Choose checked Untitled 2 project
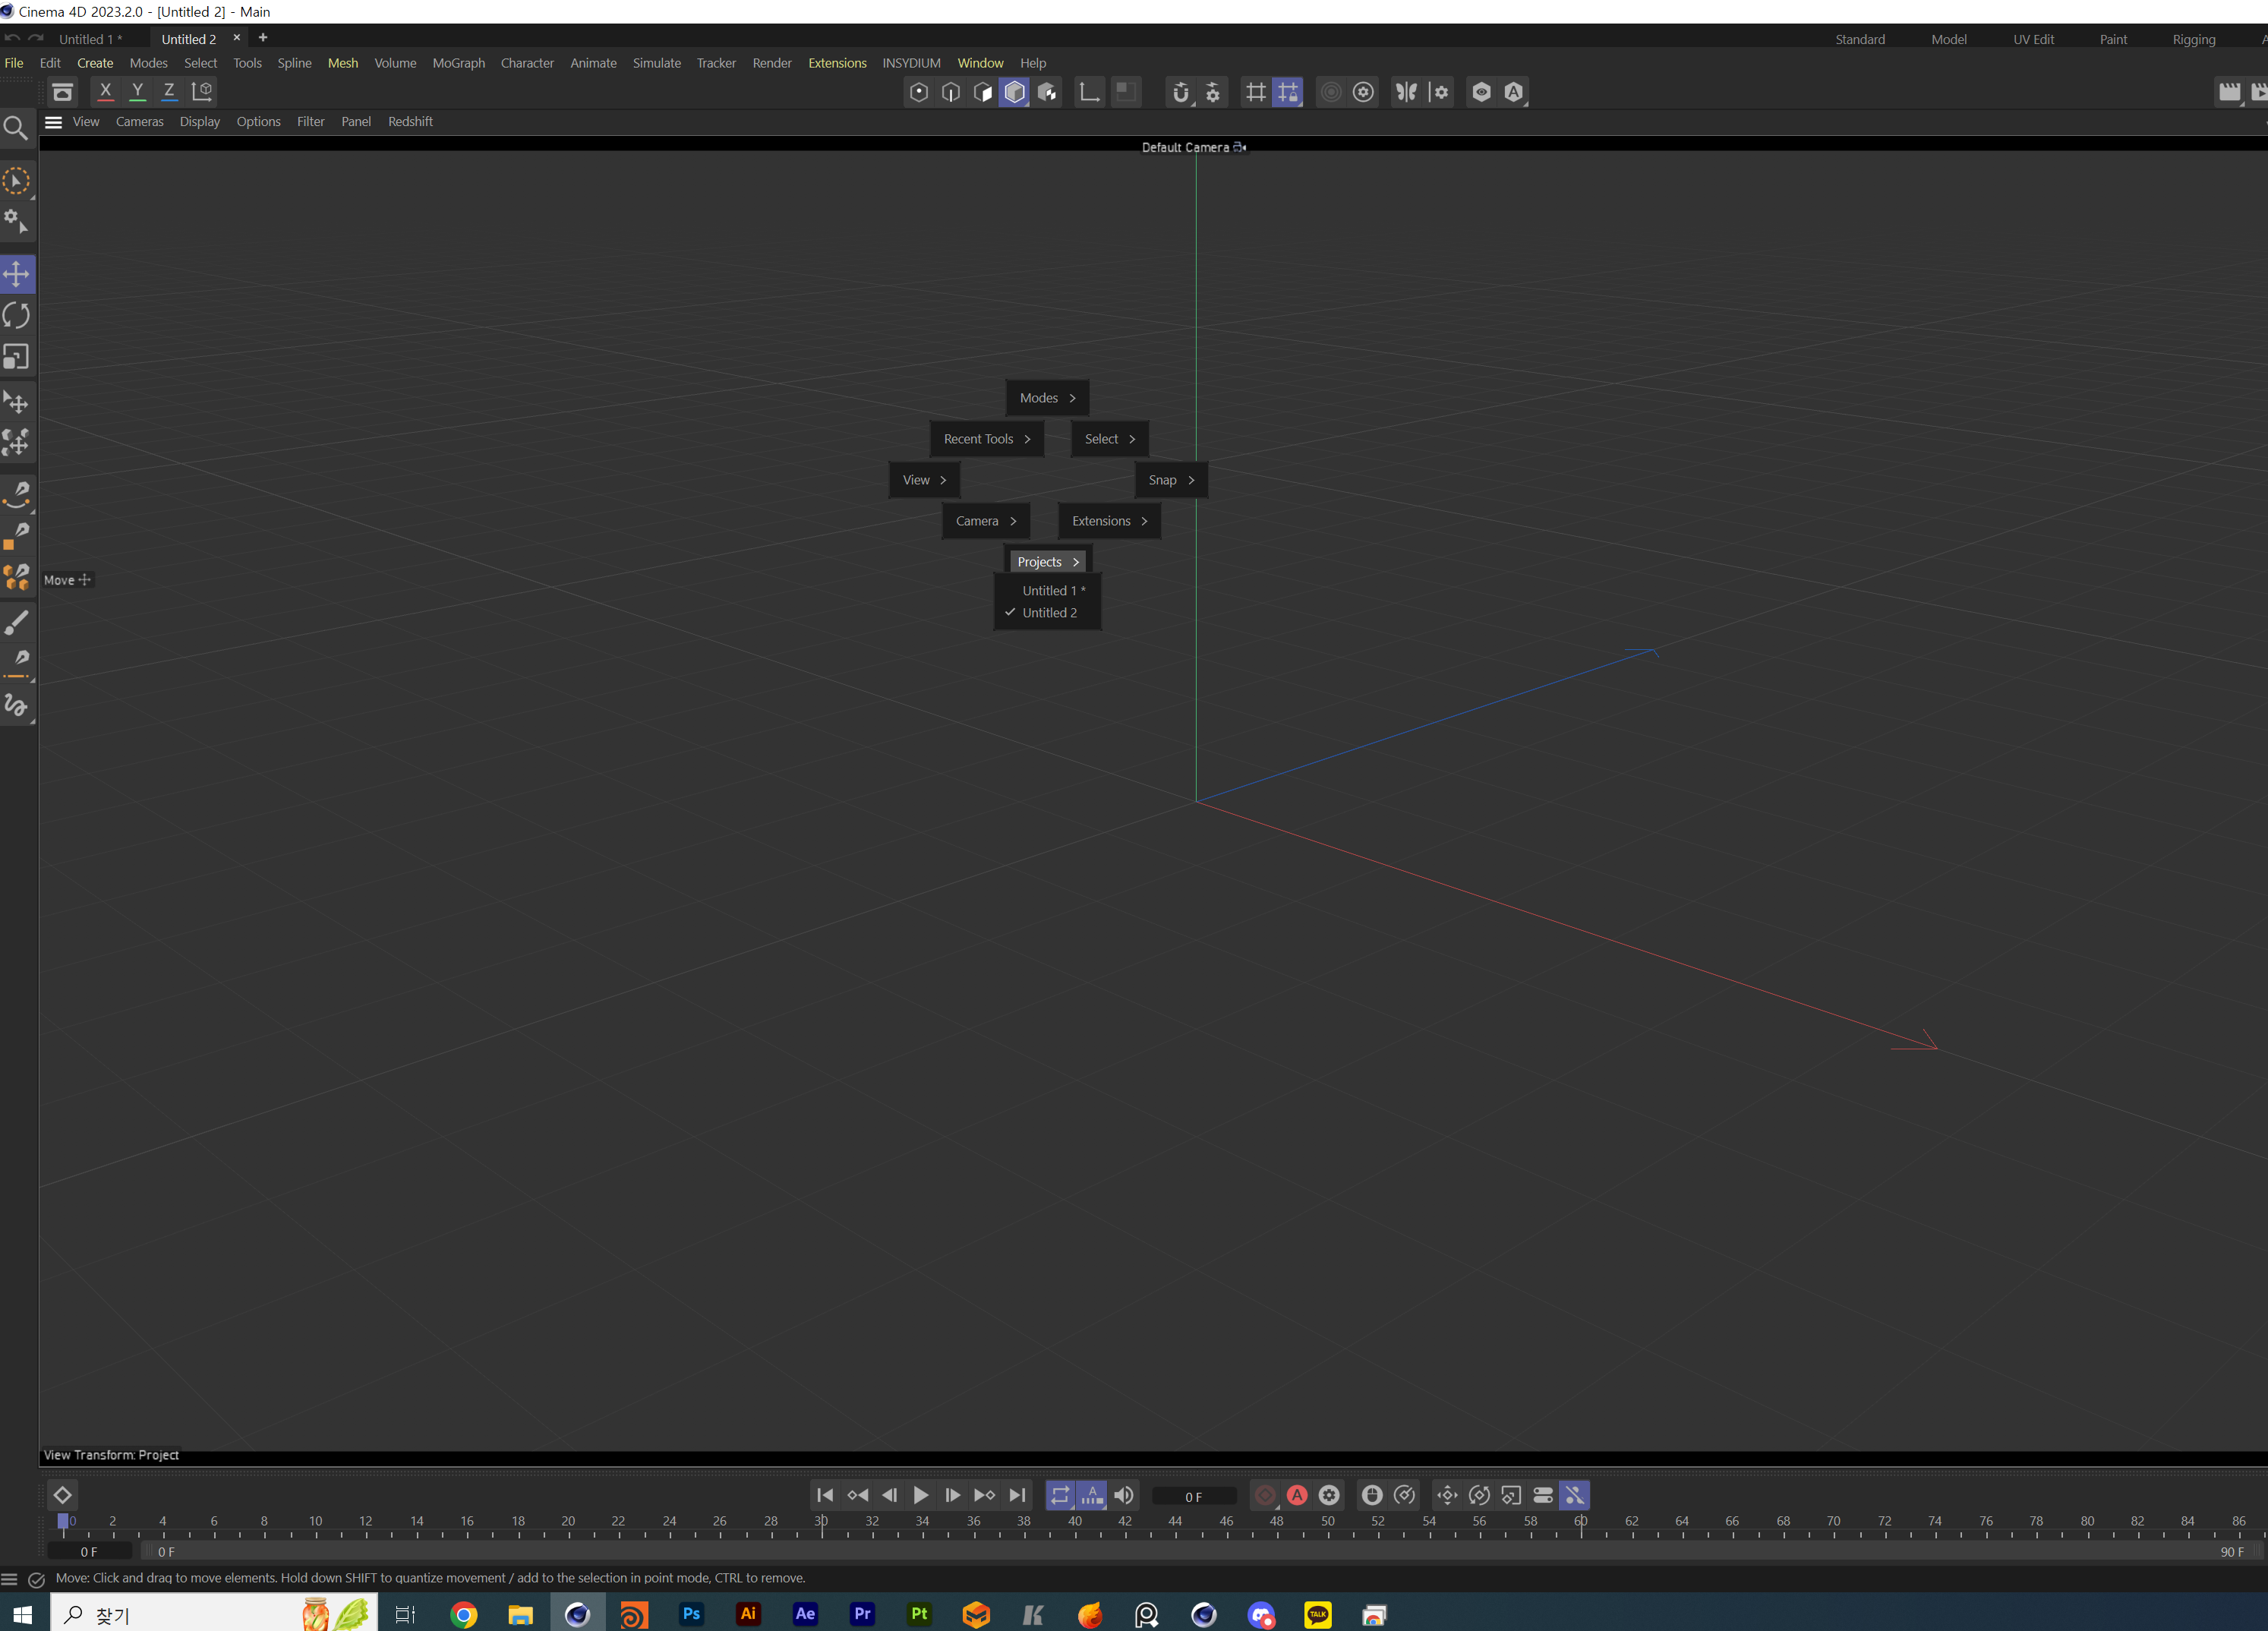2268x1631 pixels. (1048, 613)
